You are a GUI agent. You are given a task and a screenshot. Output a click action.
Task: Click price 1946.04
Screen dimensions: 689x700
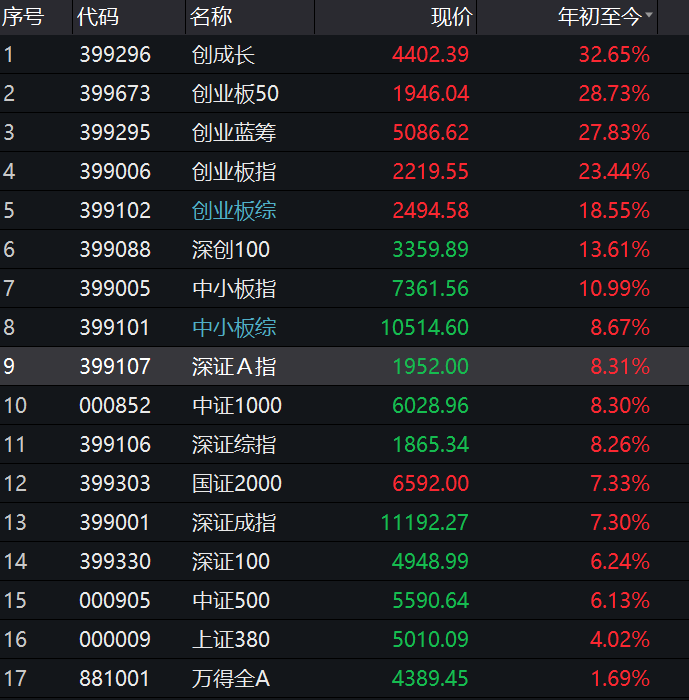pos(431,94)
